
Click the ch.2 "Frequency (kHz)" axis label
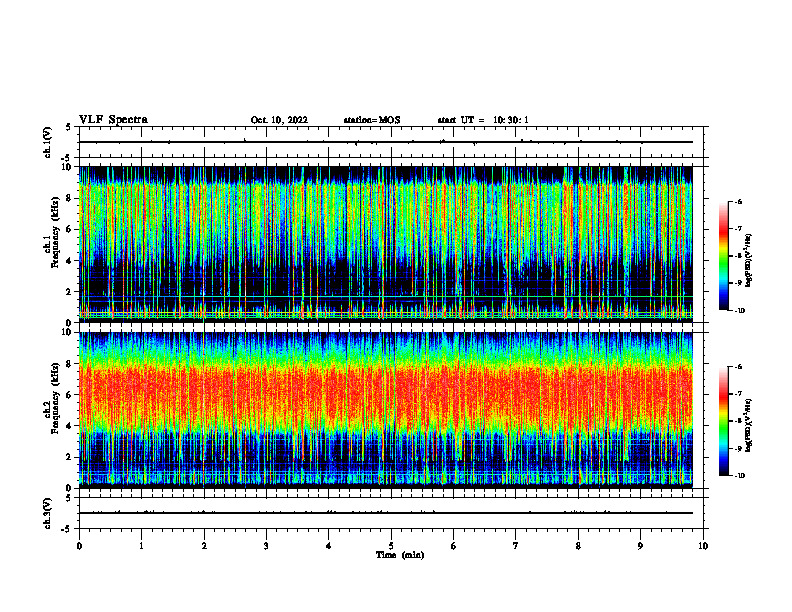click(56, 398)
